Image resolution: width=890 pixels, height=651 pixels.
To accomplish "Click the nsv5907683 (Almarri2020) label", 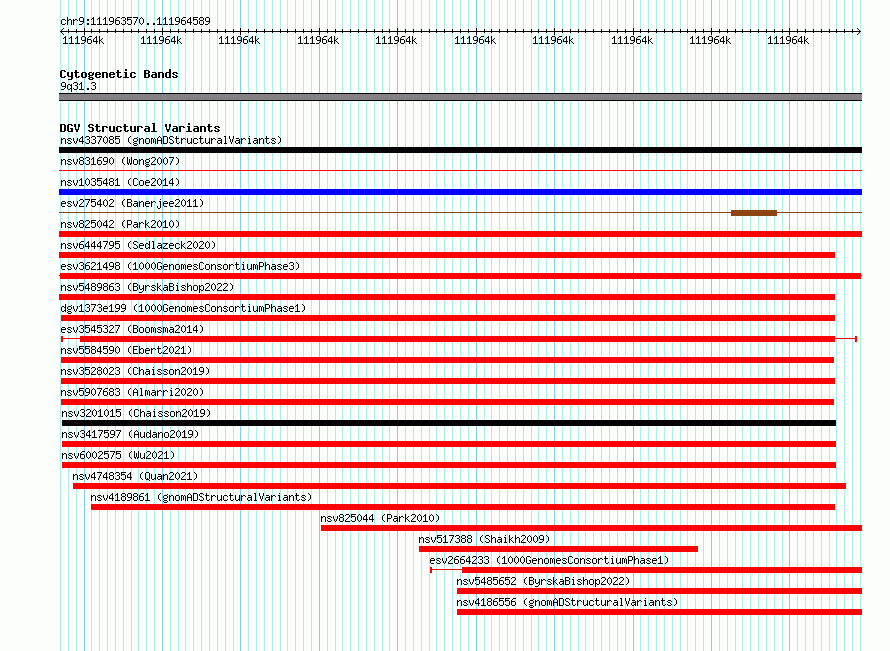I will click(x=132, y=392).
